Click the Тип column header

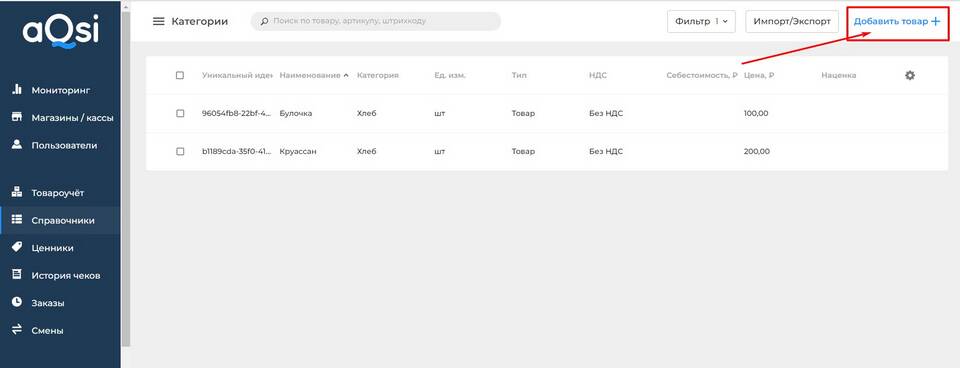pos(519,75)
